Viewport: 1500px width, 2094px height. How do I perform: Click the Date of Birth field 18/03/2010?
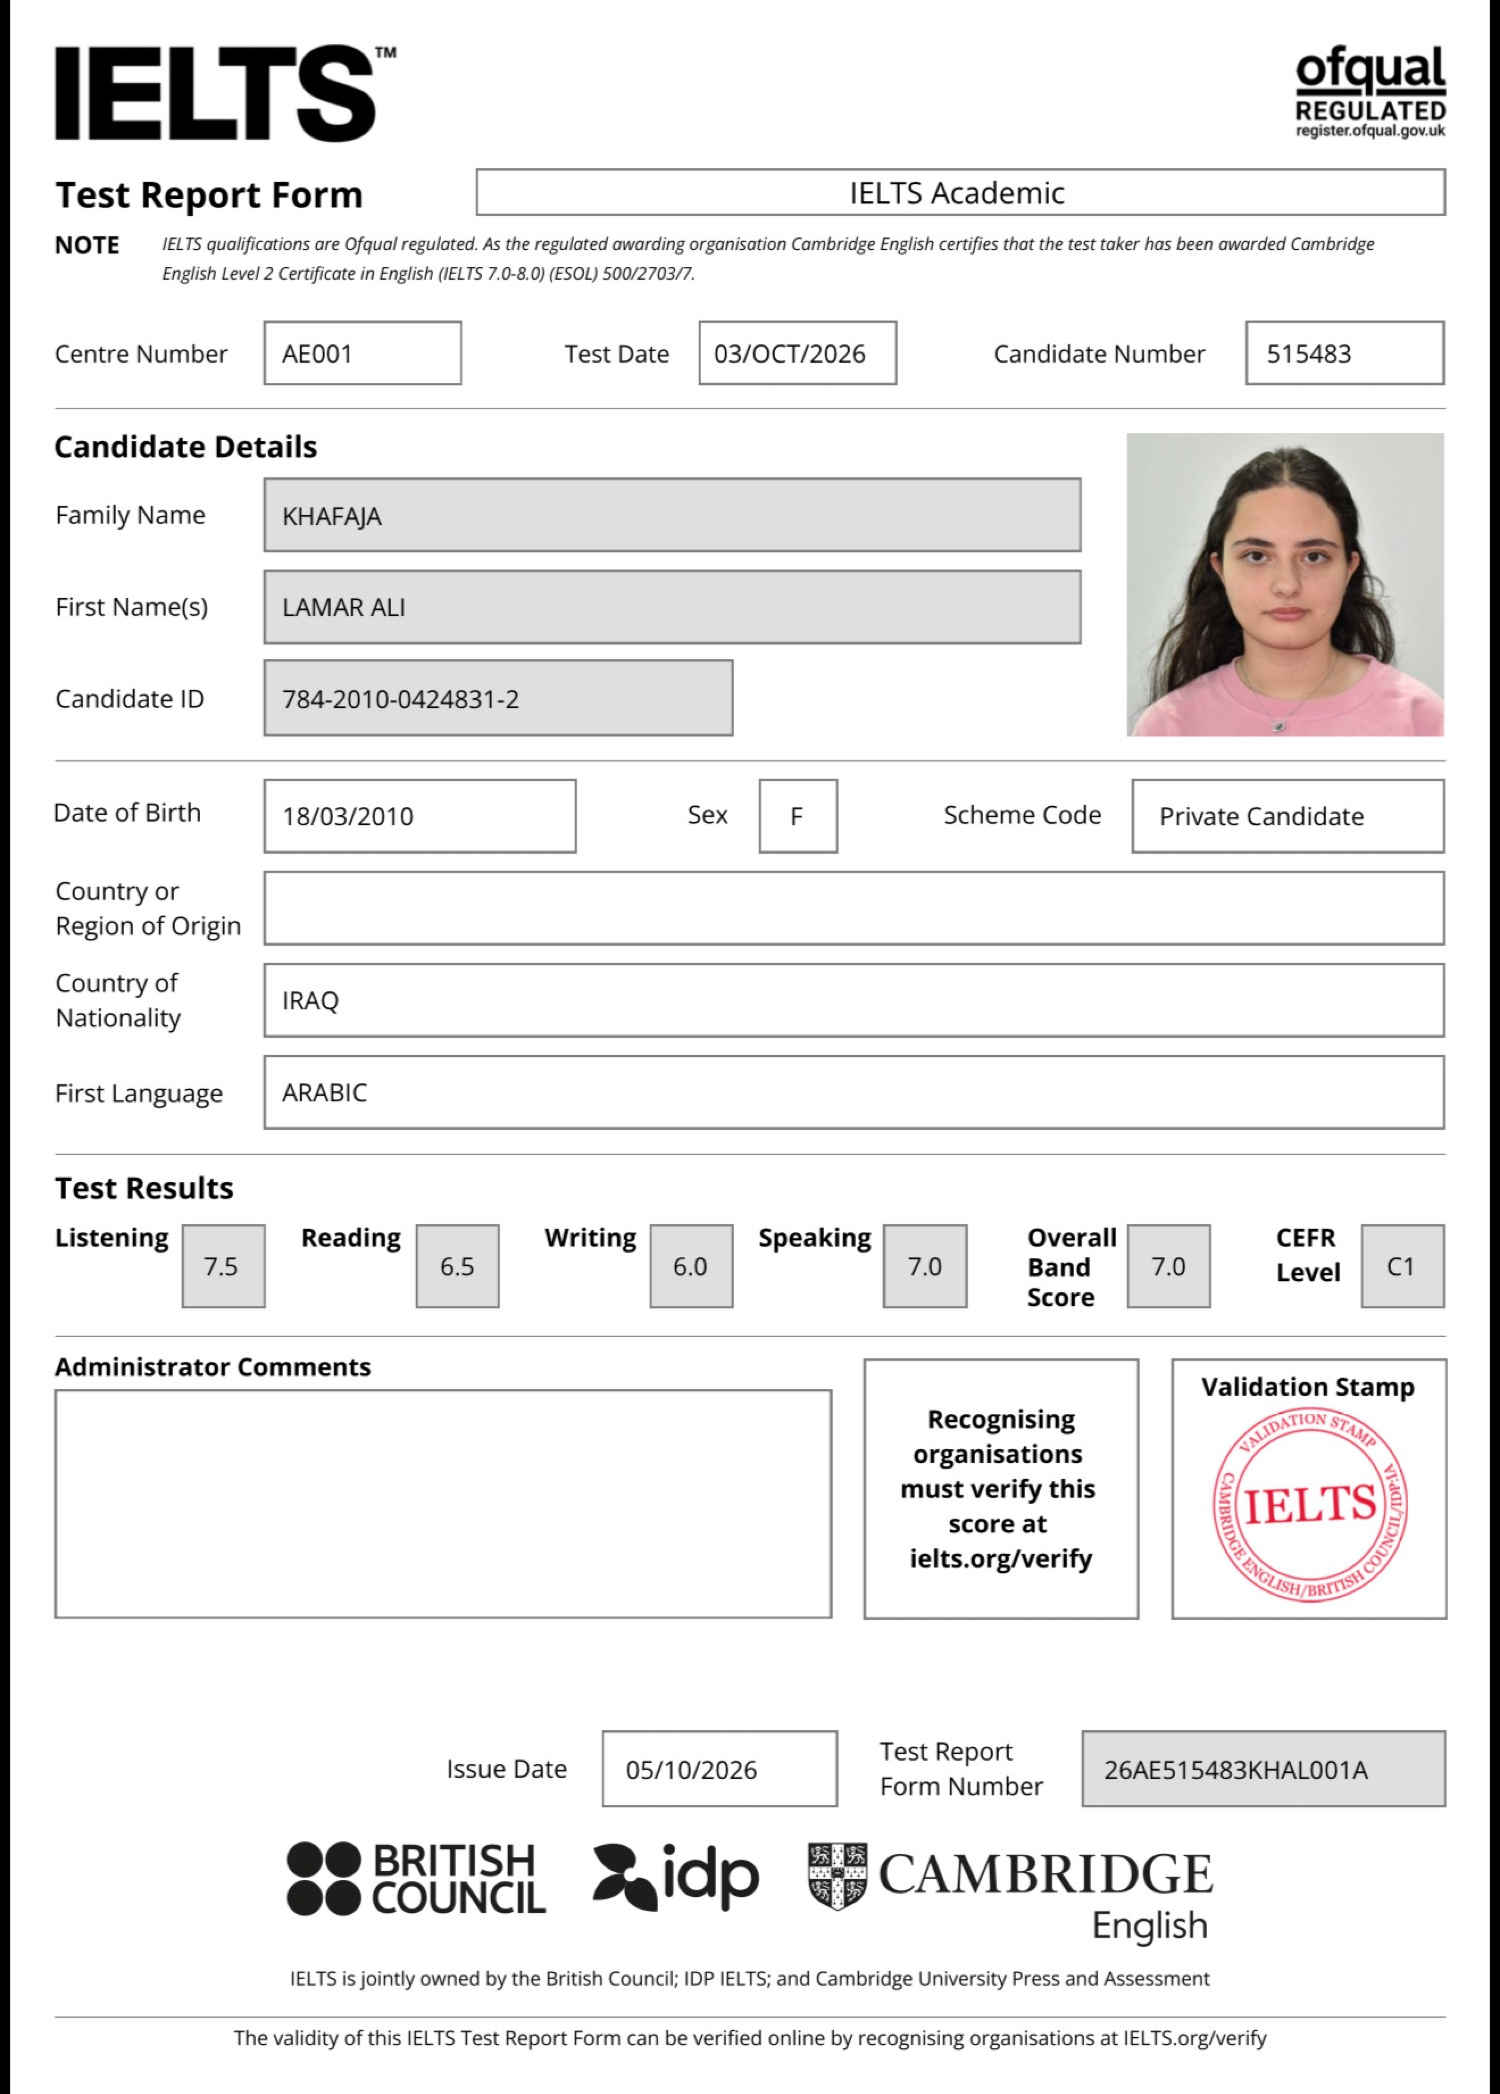[420, 816]
